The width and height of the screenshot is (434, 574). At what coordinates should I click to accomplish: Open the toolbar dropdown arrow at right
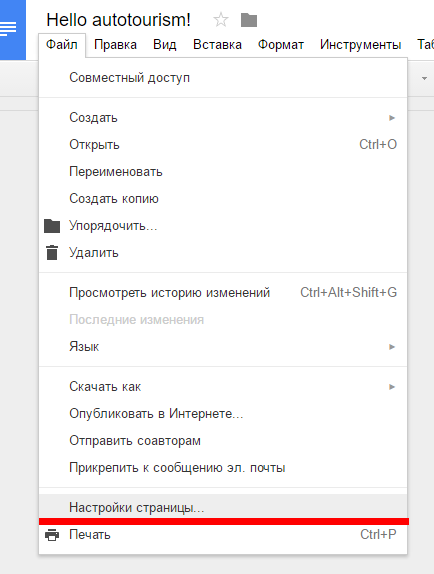(424, 78)
